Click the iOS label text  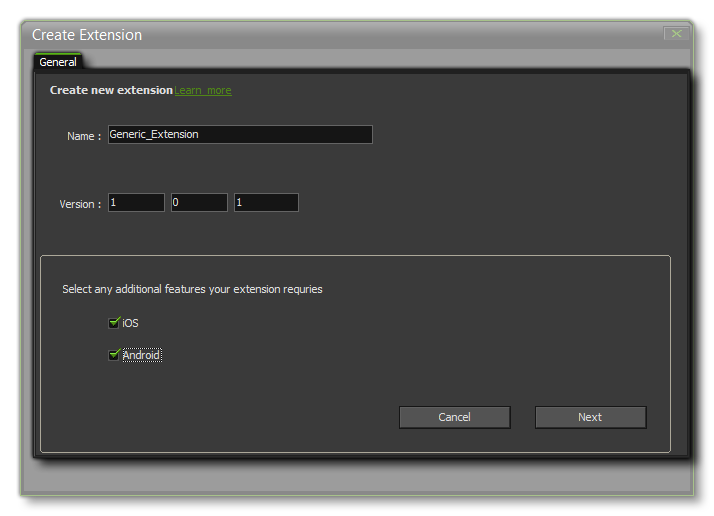point(130,324)
